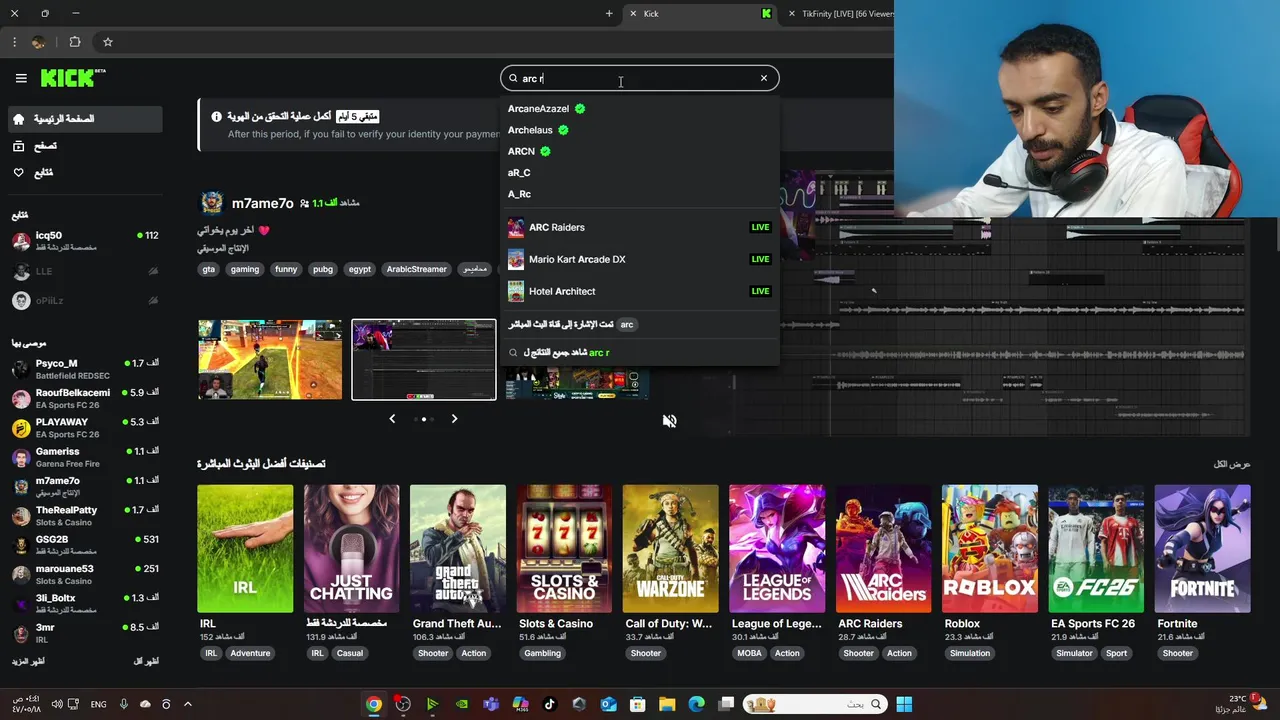Bookmark this page with the star icon
Viewport: 1280px width, 720px height.
click(x=108, y=42)
